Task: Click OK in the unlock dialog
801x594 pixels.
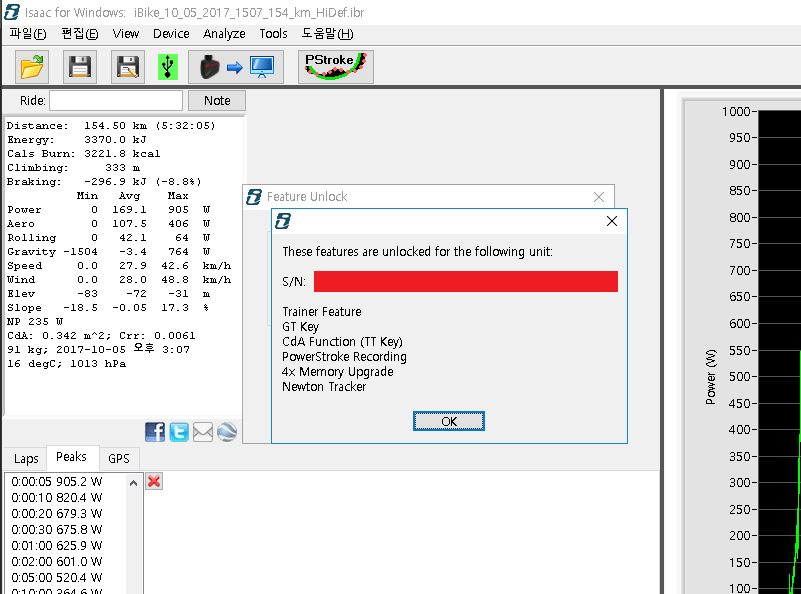Action: coord(449,421)
